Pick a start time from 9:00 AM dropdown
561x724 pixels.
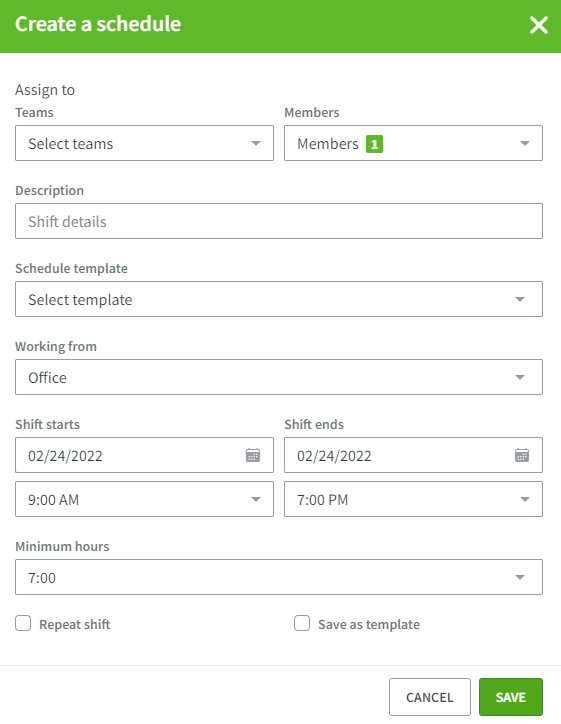tap(145, 499)
